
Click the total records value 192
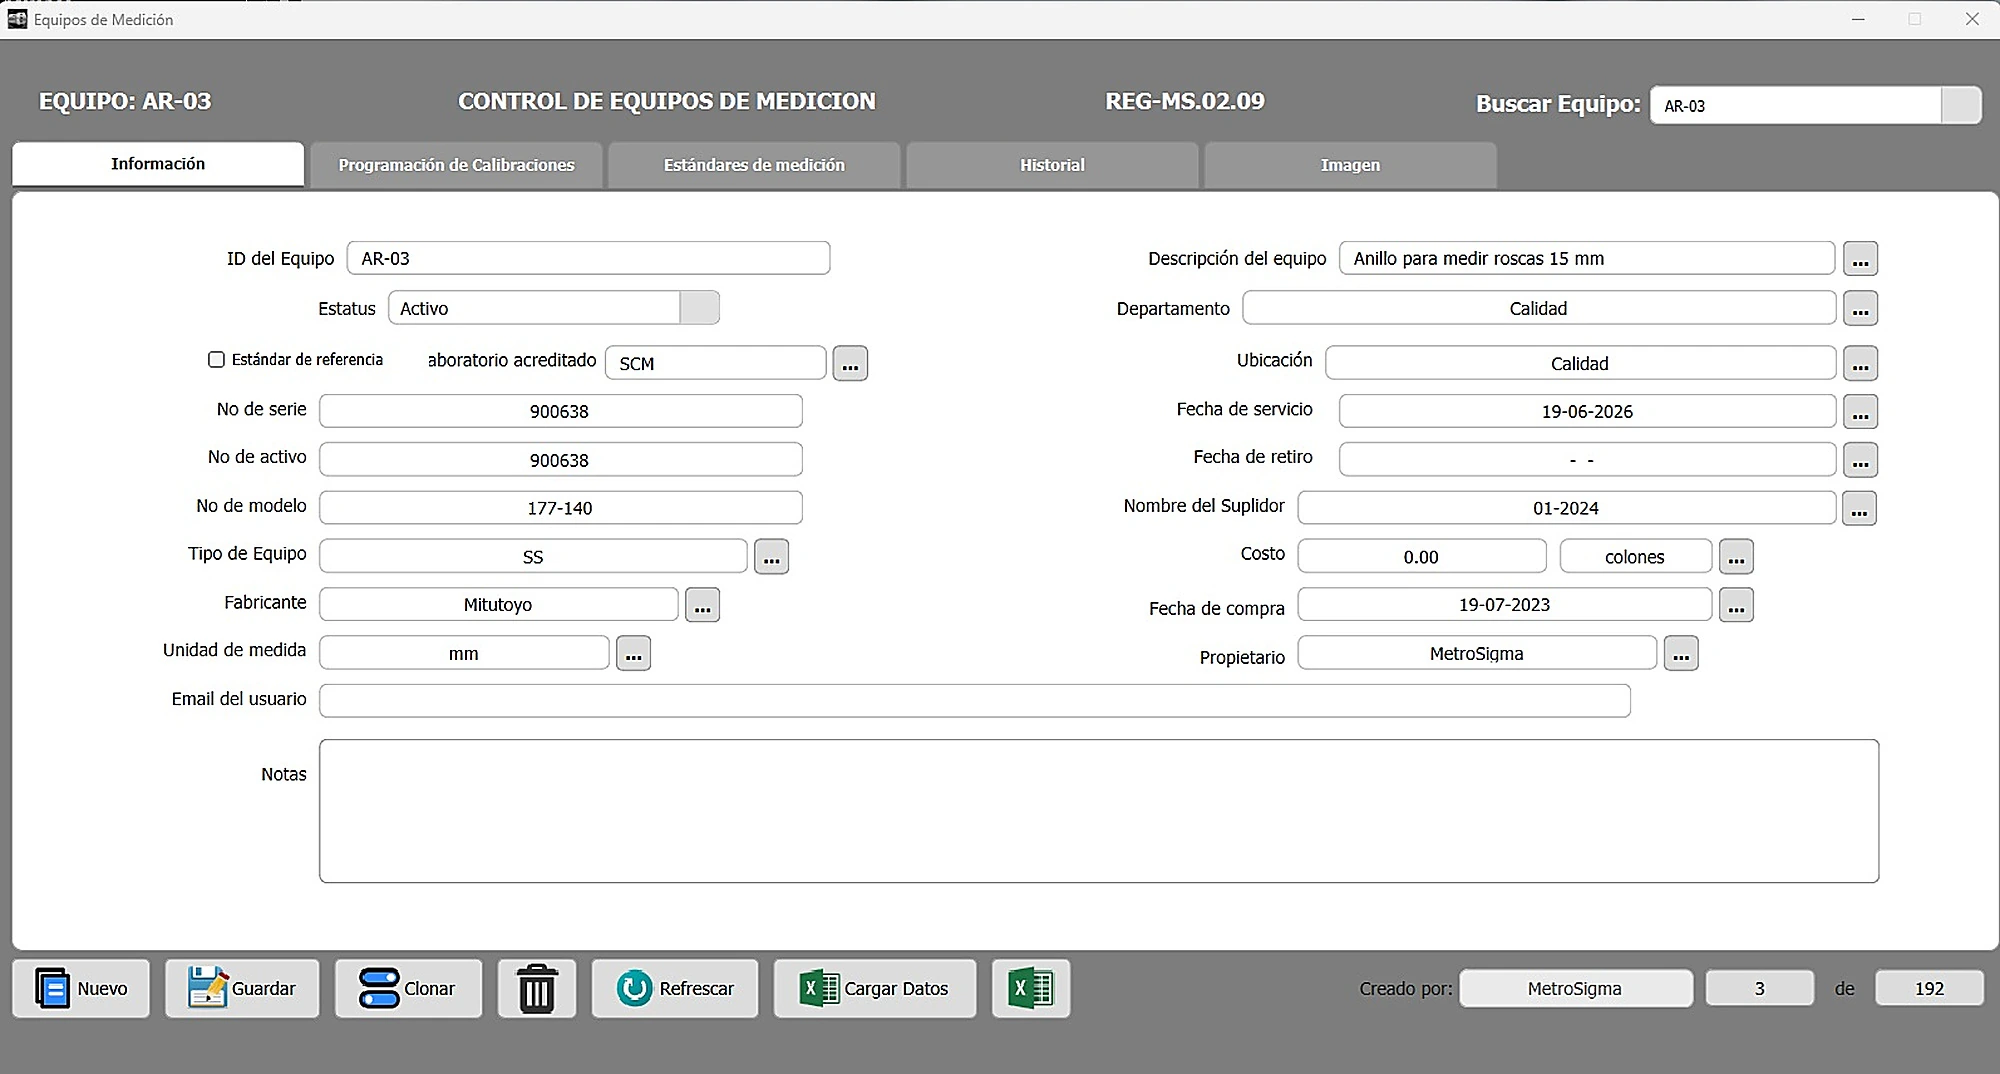click(1929, 988)
